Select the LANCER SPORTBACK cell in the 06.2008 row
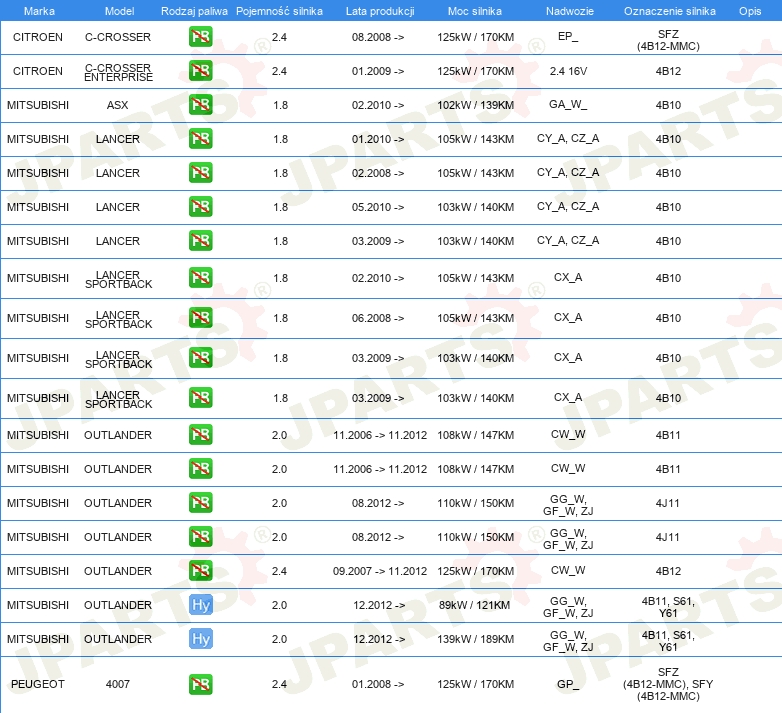 118,320
